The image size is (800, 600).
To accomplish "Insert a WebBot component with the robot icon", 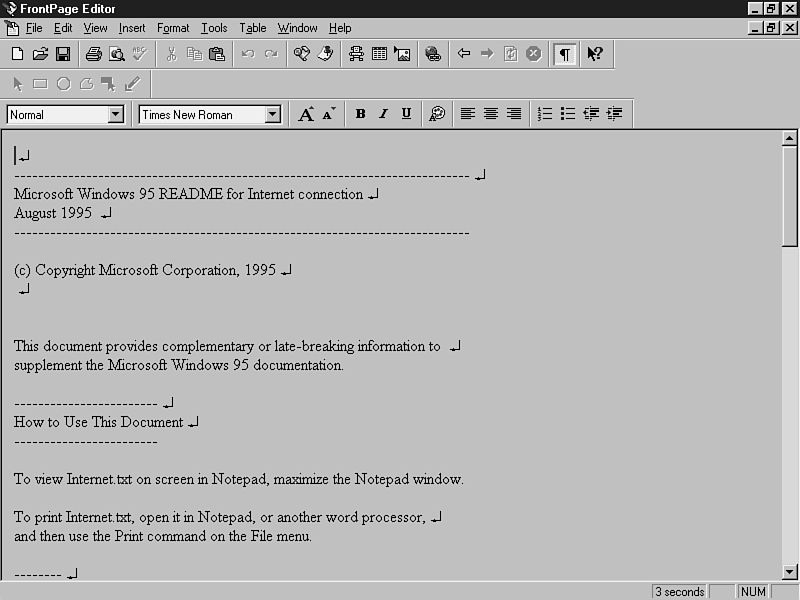I will tap(356, 54).
